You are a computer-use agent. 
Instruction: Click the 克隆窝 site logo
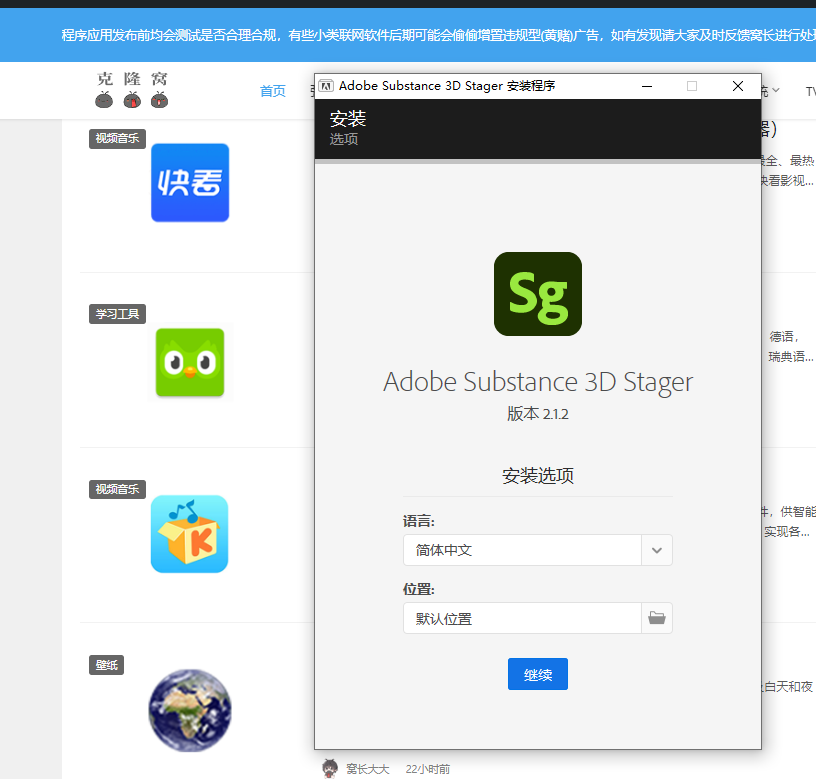pos(132,90)
